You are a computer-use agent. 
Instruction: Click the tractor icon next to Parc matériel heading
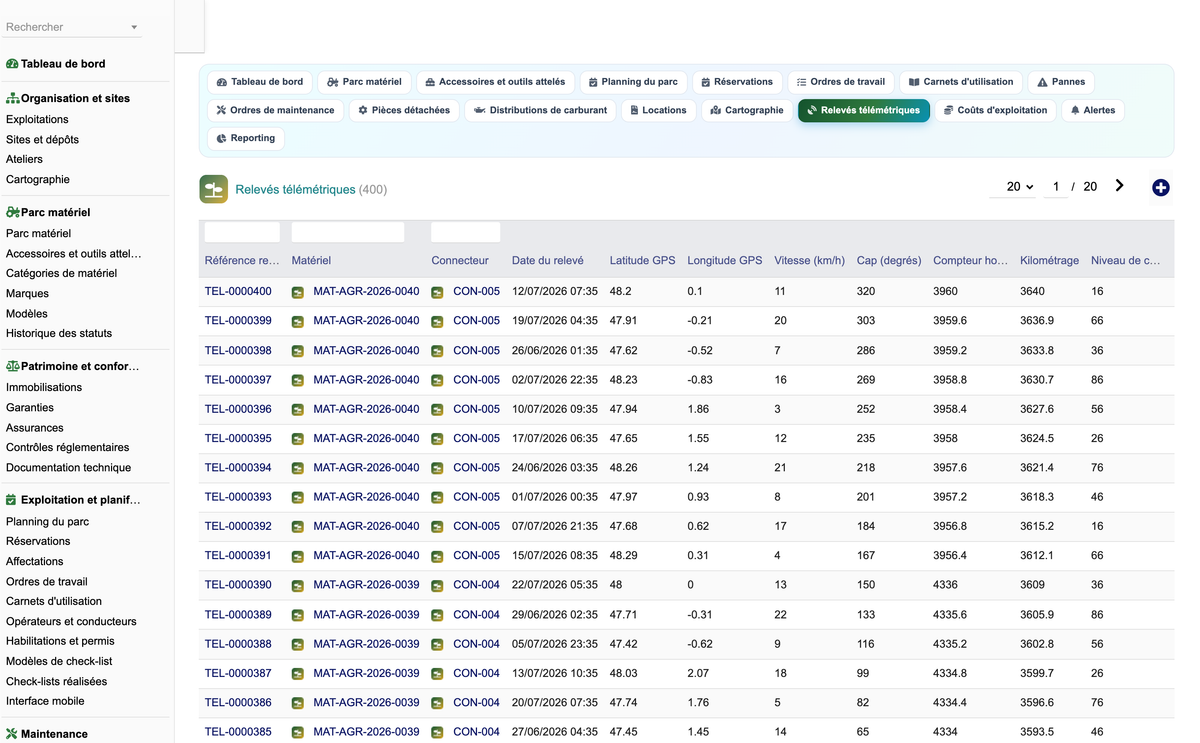(13, 212)
